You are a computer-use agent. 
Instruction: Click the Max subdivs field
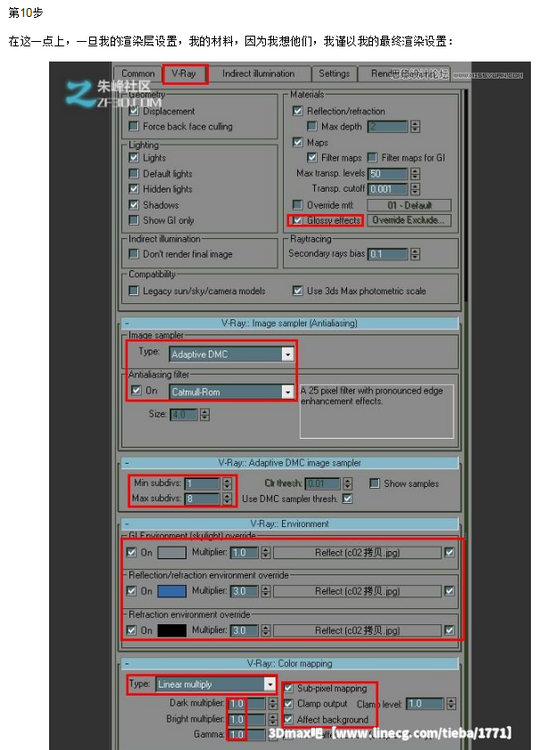point(203,499)
